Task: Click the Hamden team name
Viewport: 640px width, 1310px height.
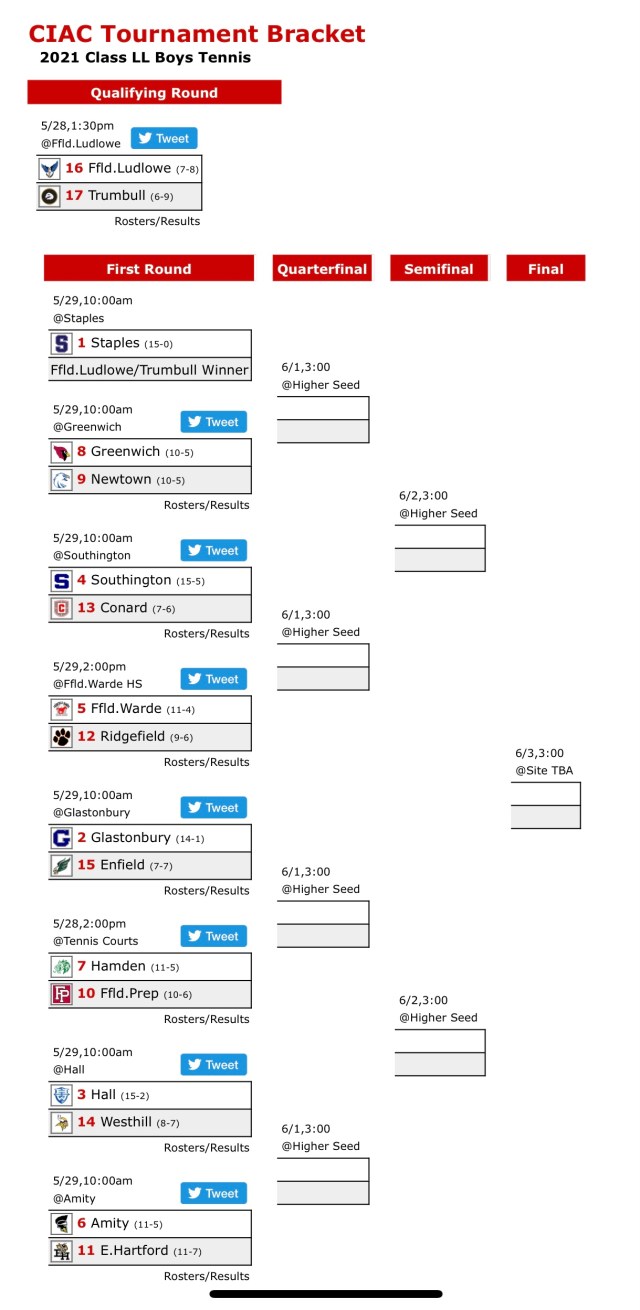Action: 118,966
